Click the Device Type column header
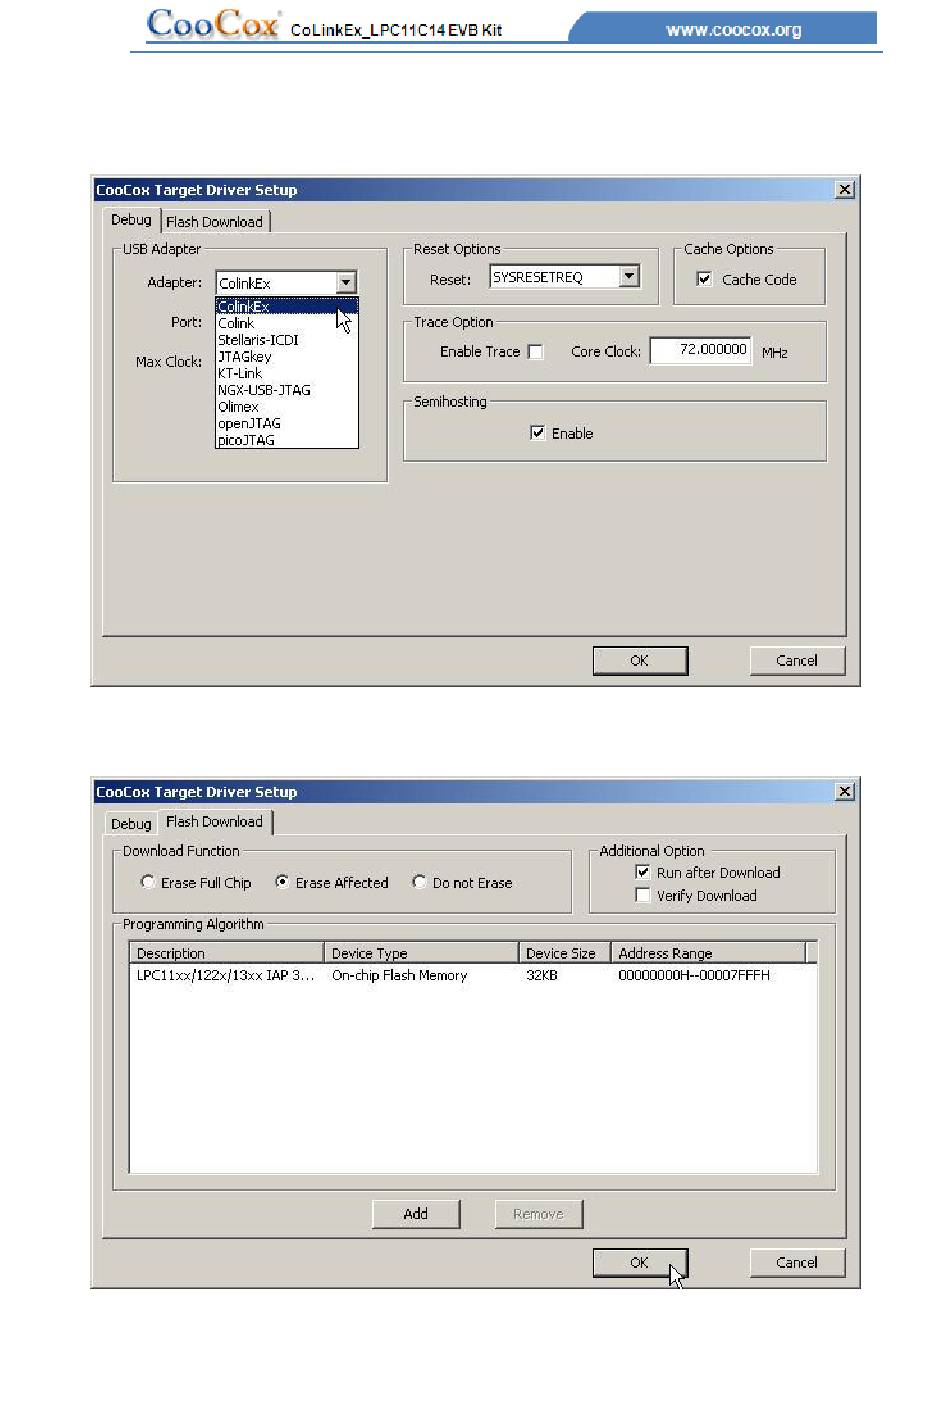950x1409 pixels. (421, 953)
